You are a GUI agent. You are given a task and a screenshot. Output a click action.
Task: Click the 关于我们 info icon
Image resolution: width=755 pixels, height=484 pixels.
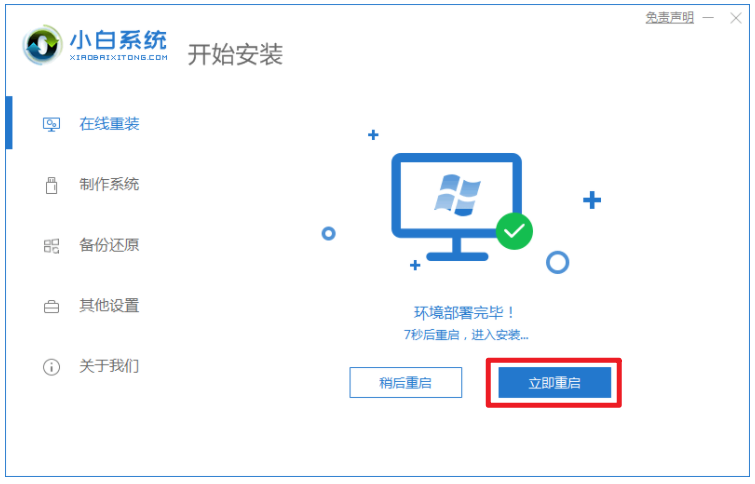tap(52, 367)
